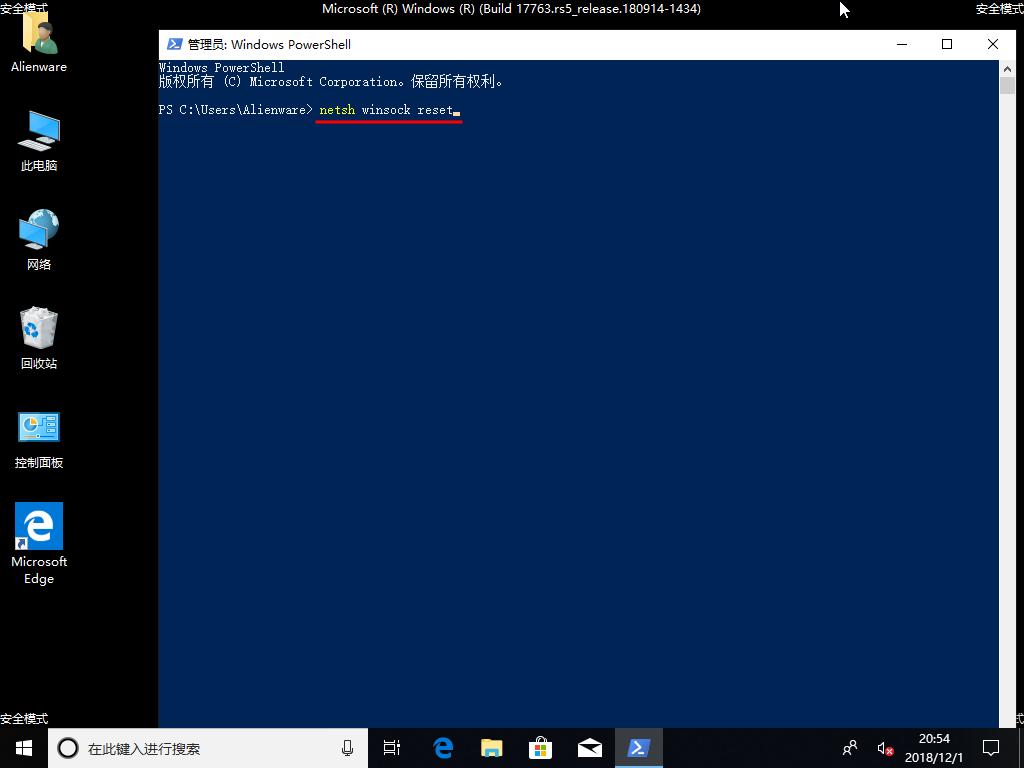Open Microsoft Store from taskbar
This screenshot has width=1024, height=768.
[x=541, y=748]
